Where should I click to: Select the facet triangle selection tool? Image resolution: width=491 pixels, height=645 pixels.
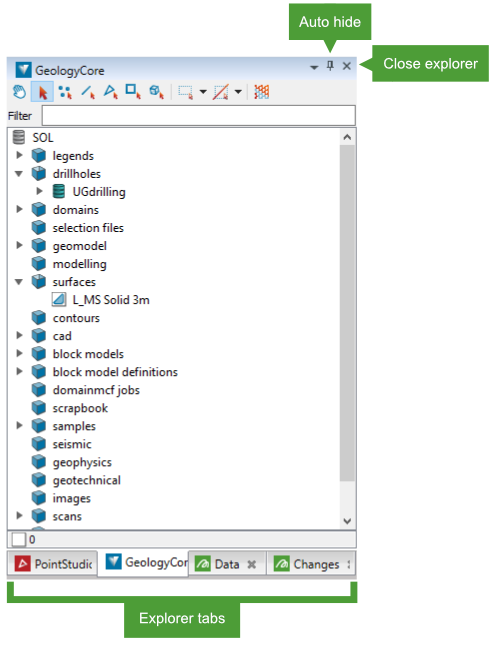tap(110, 91)
